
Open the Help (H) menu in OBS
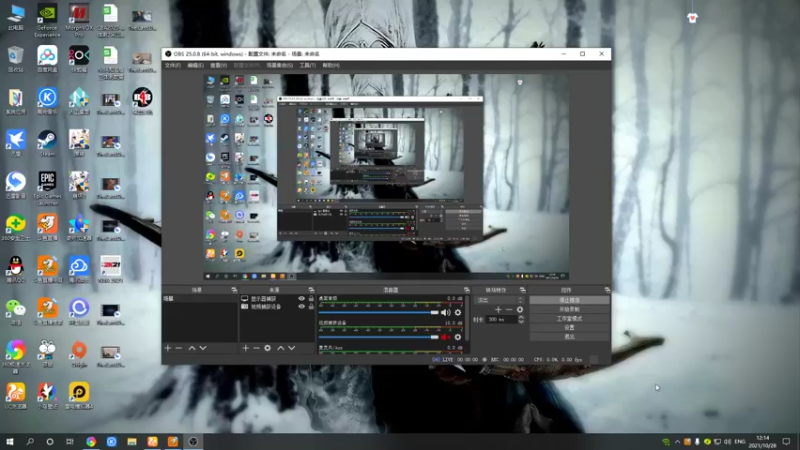click(331, 65)
